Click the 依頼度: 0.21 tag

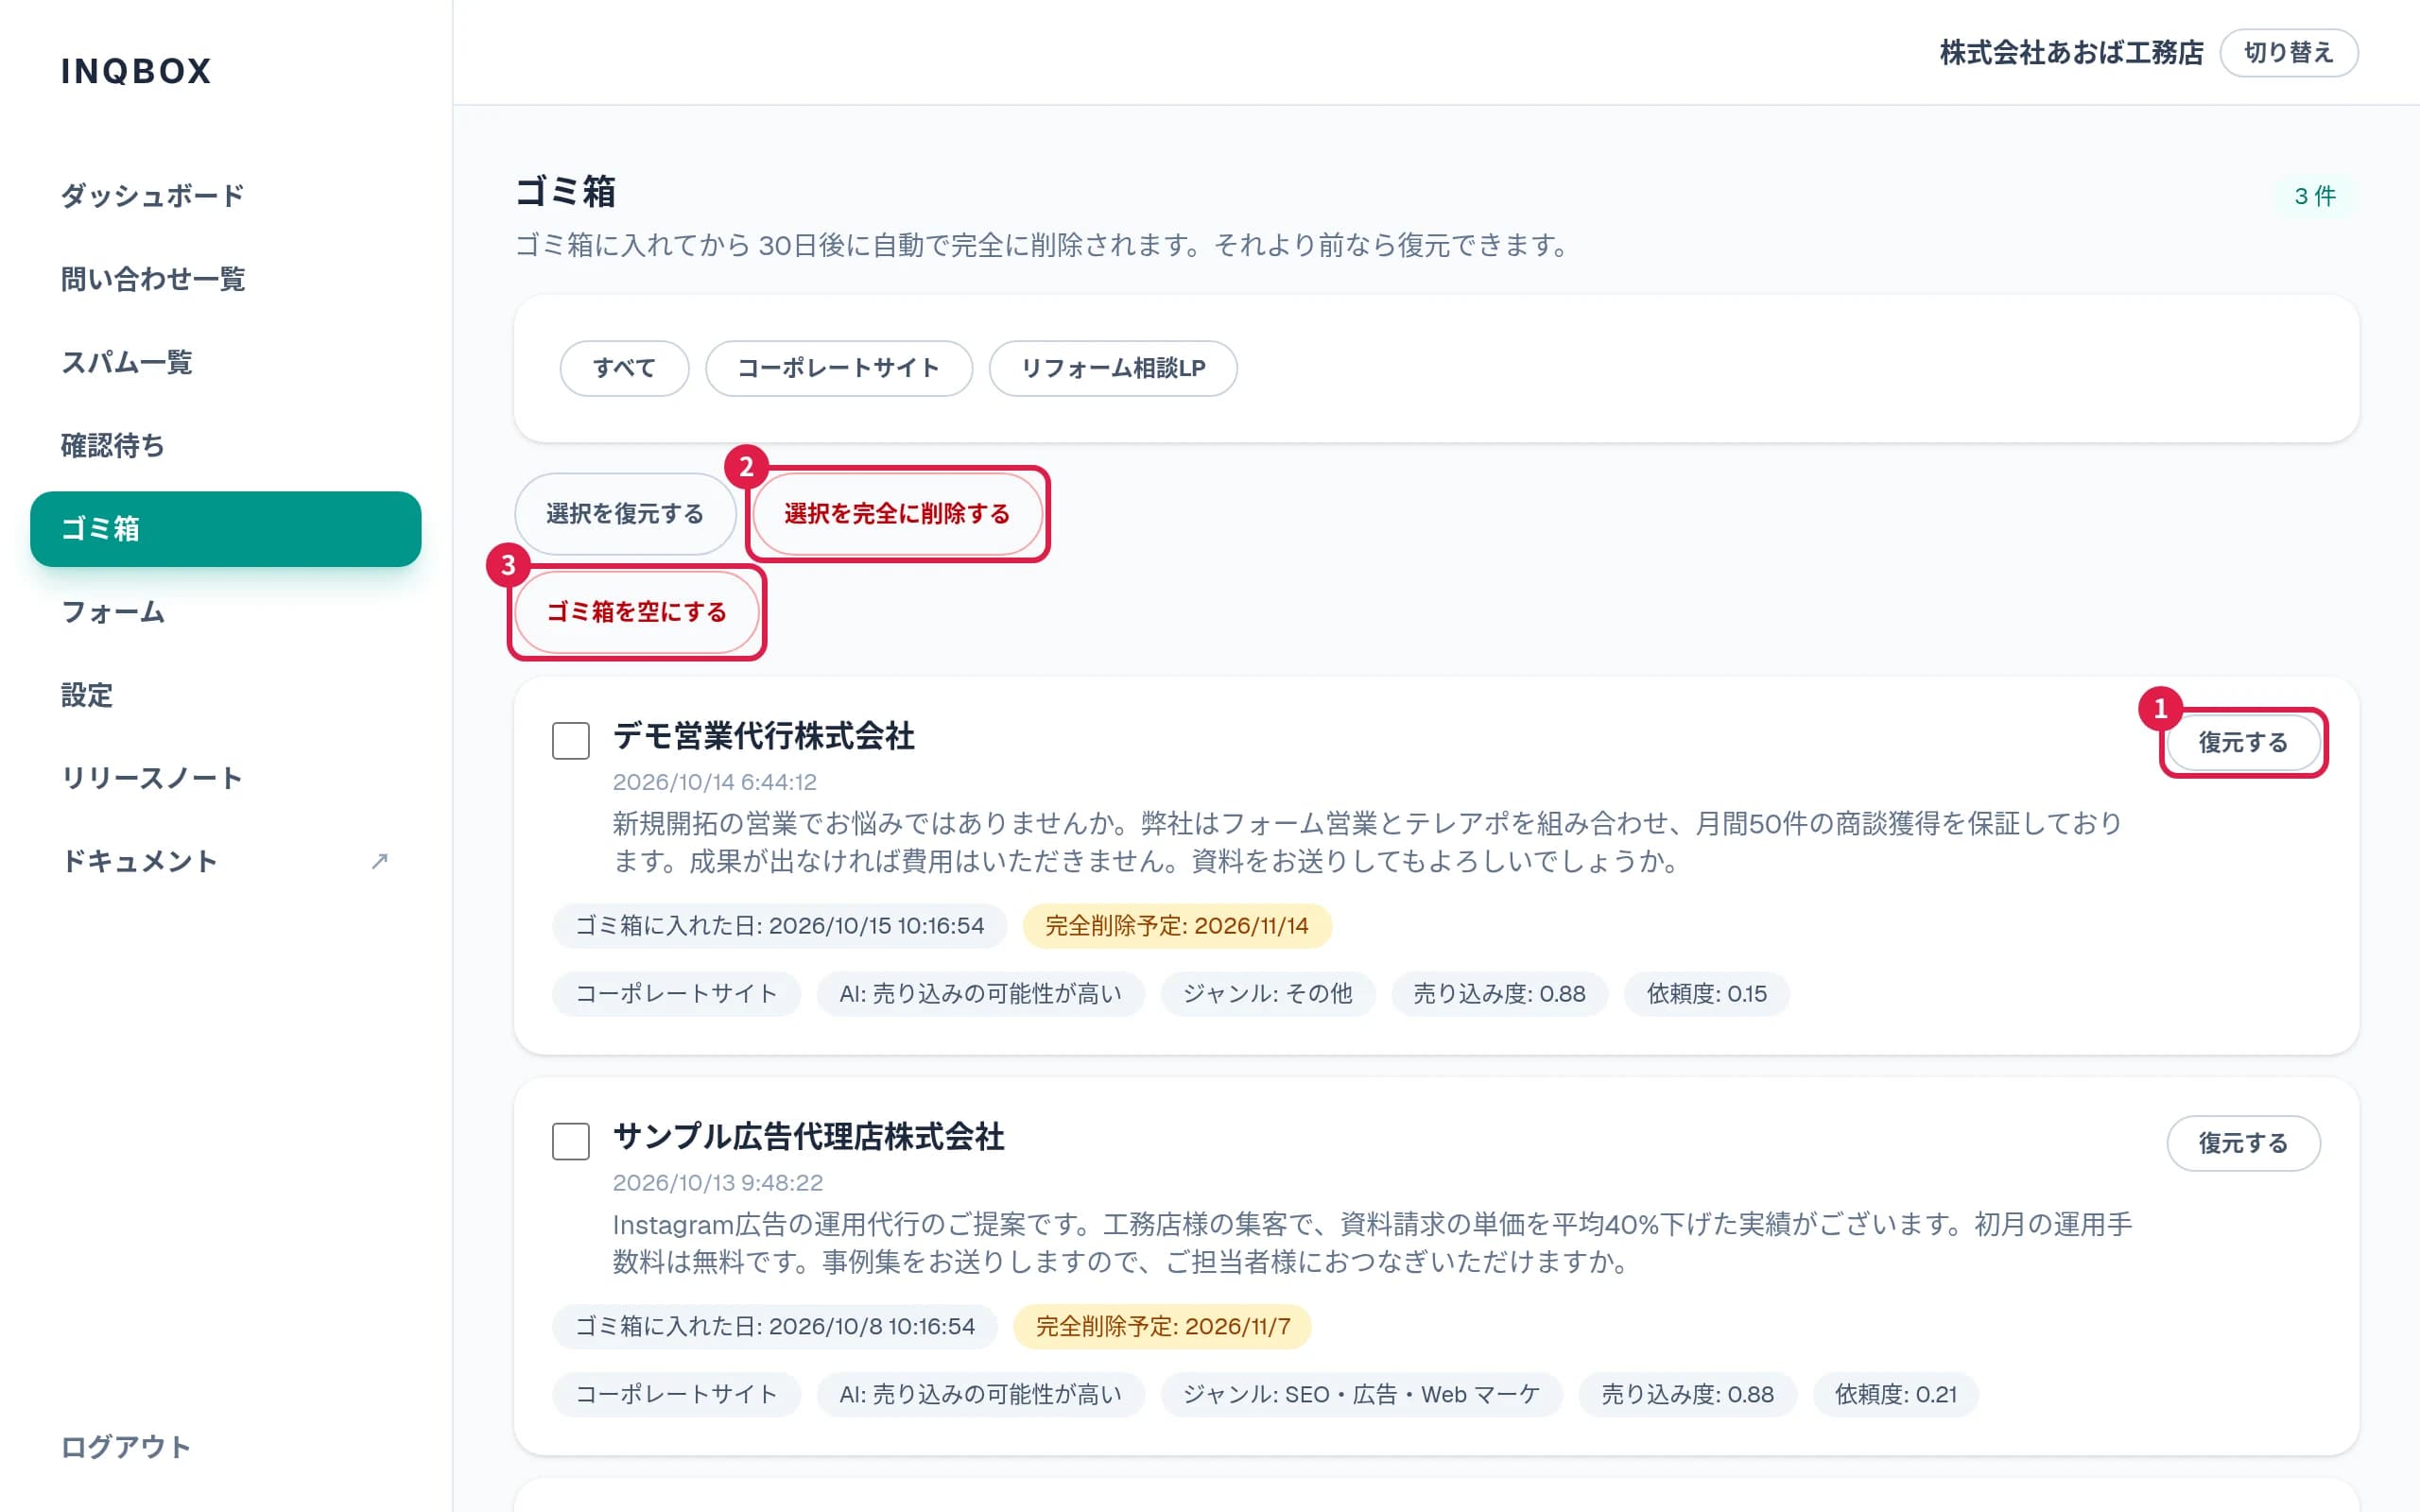pos(1895,1395)
